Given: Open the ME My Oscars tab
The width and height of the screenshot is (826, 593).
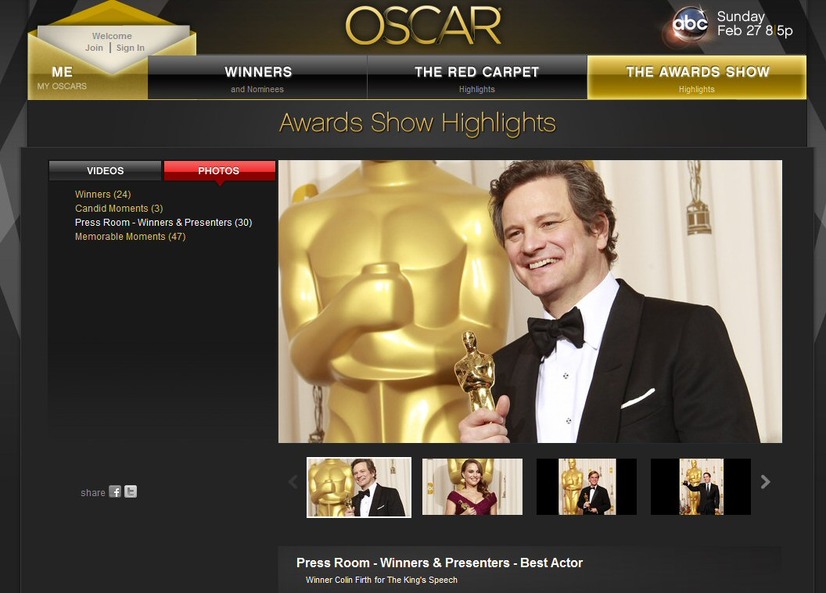Looking at the screenshot, I should [x=62, y=78].
